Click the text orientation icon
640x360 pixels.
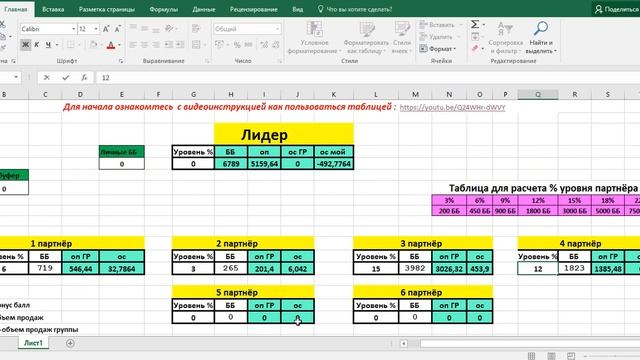pyautogui.click(x=169, y=28)
